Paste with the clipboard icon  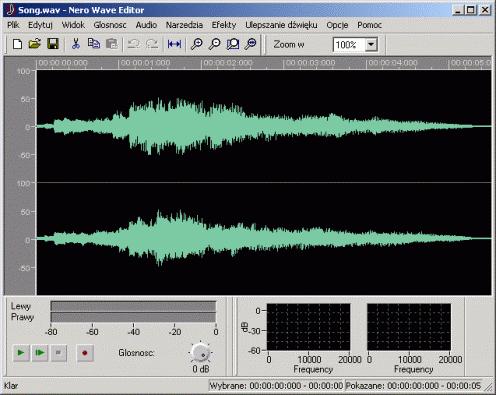tap(112, 44)
